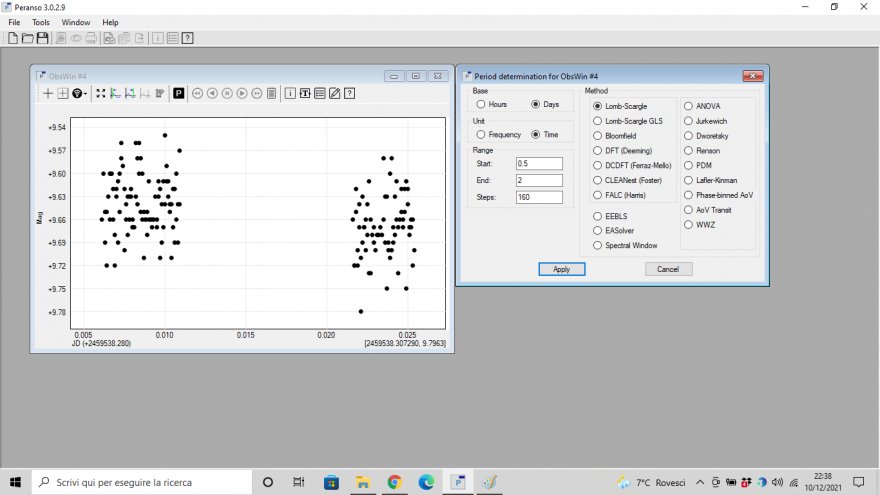
Task: Cancel the period determination dialog
Action: [668, 269]
